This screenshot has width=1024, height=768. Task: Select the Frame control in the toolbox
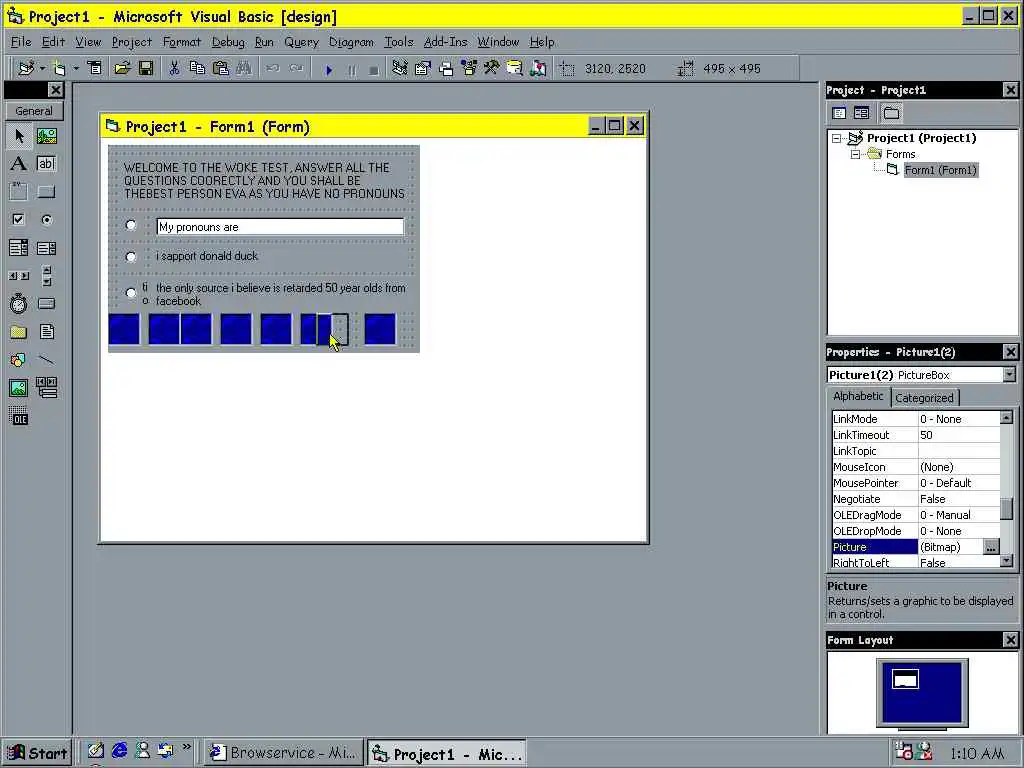(19, 191)
